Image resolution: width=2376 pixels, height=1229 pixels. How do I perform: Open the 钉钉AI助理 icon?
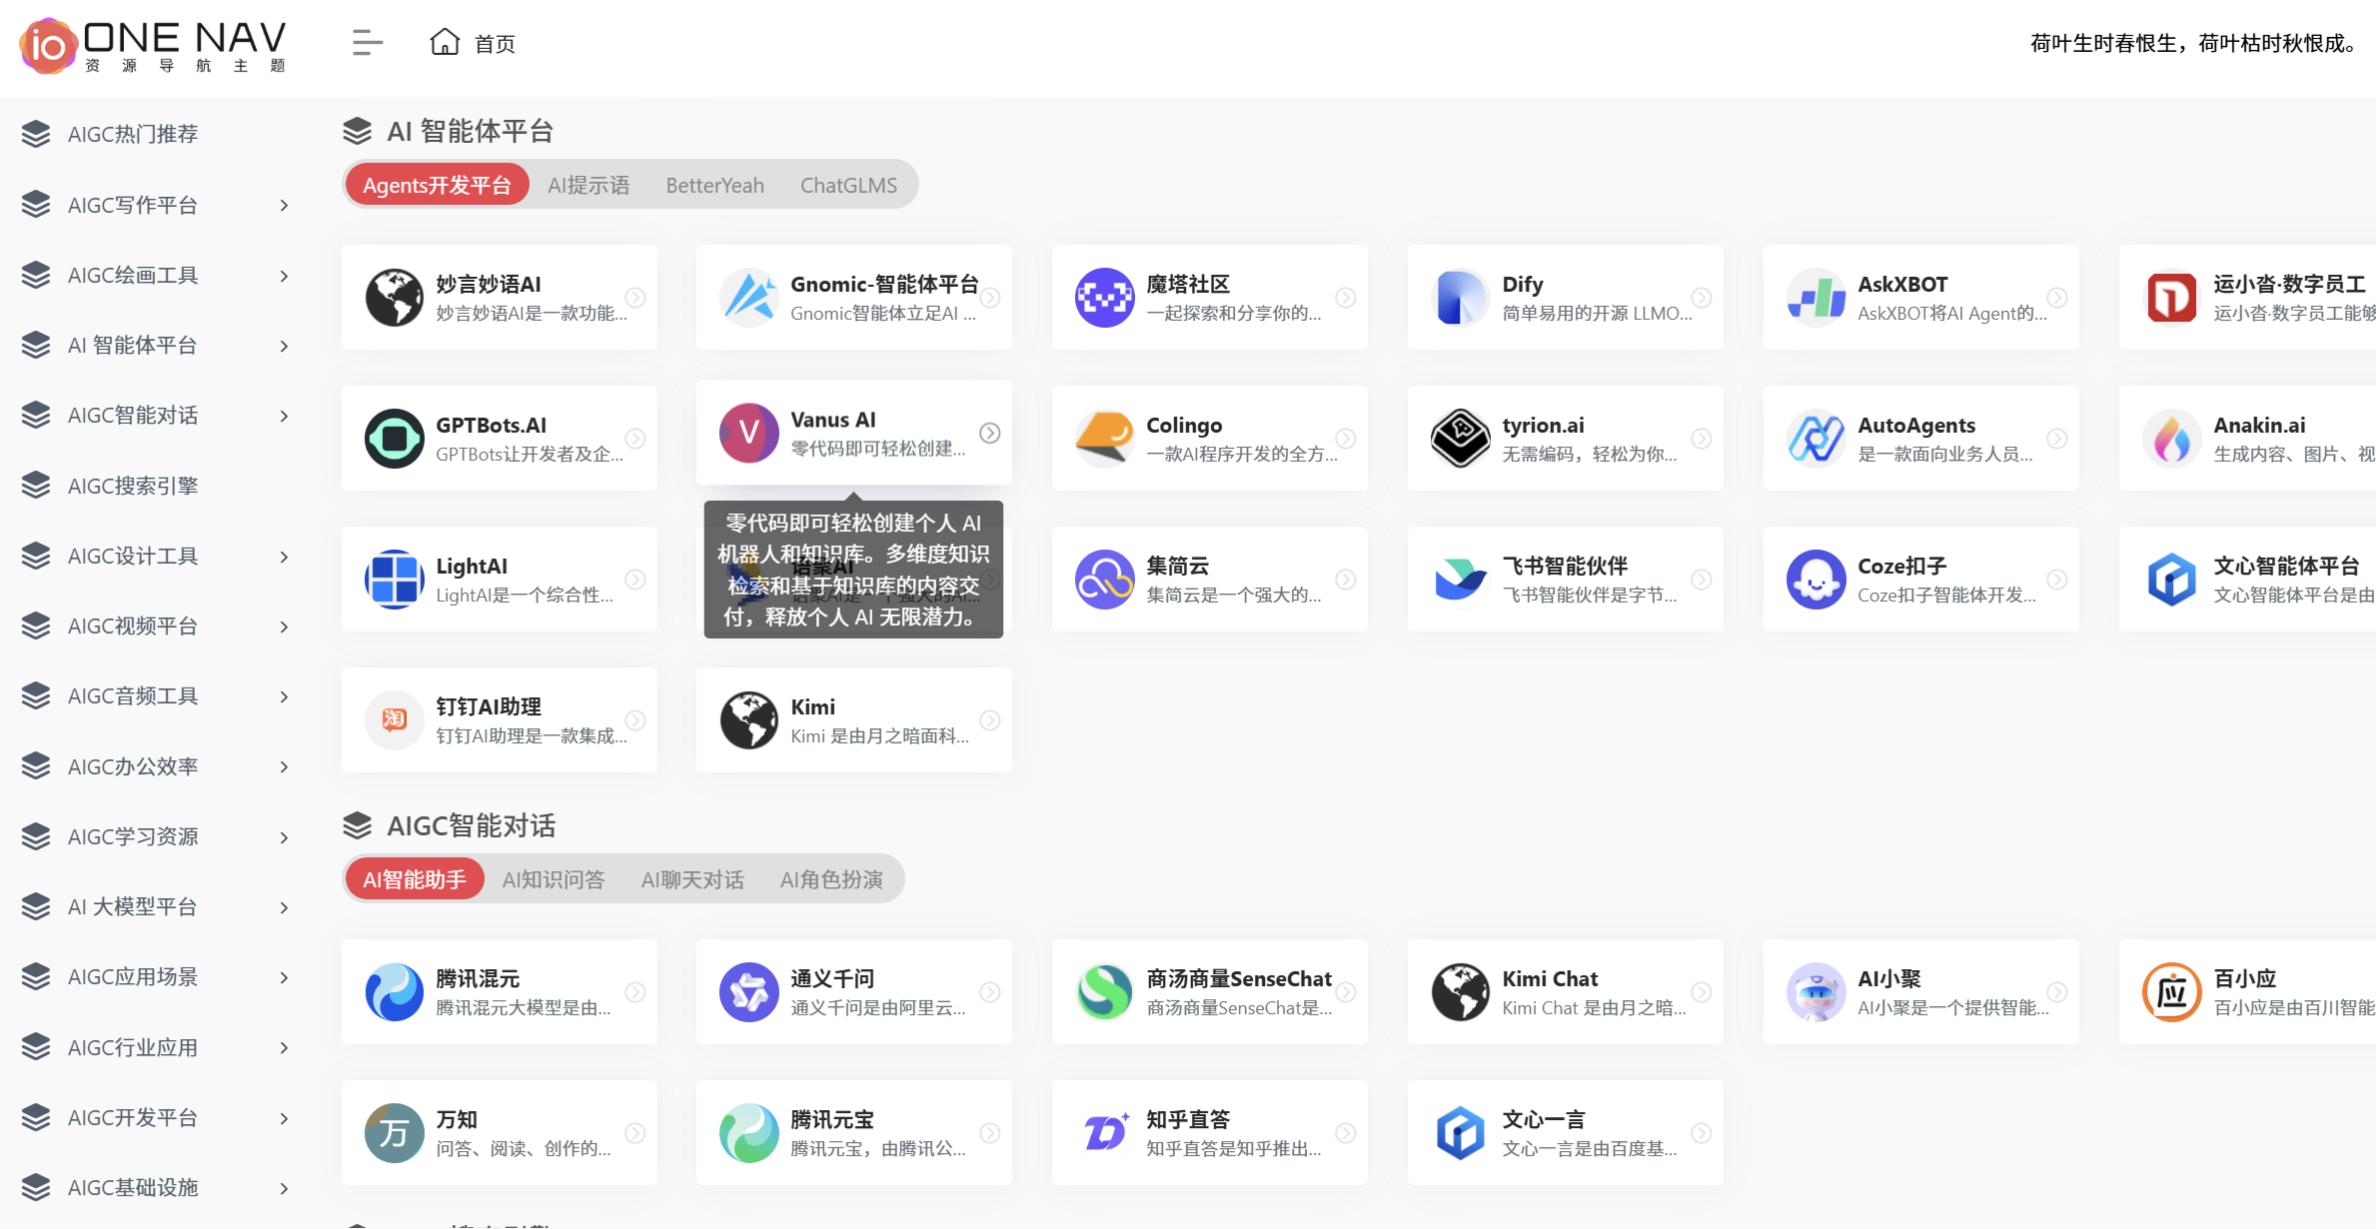pyautogui.click(x=394, y=720)
